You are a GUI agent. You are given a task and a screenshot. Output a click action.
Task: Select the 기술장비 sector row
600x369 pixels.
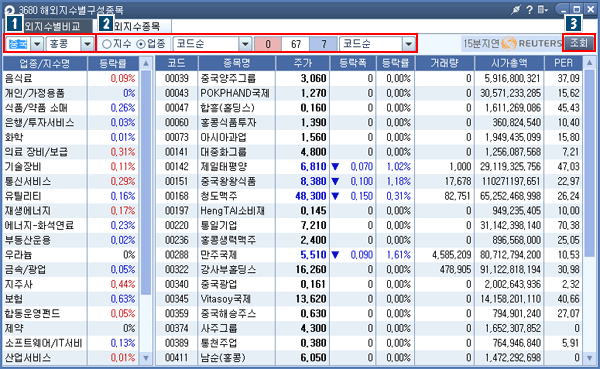(71, 167)
